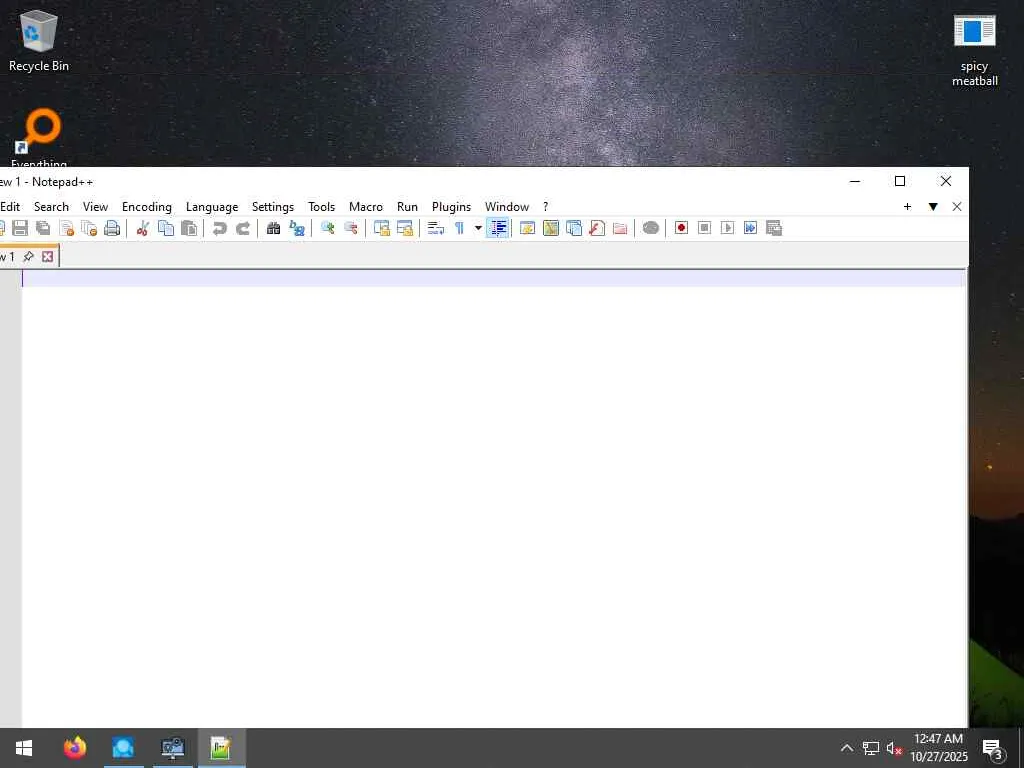This screenshot has width=1024, height=768.
Task: Open the Replace toolbar icon
Action: [x=296, y=228]
